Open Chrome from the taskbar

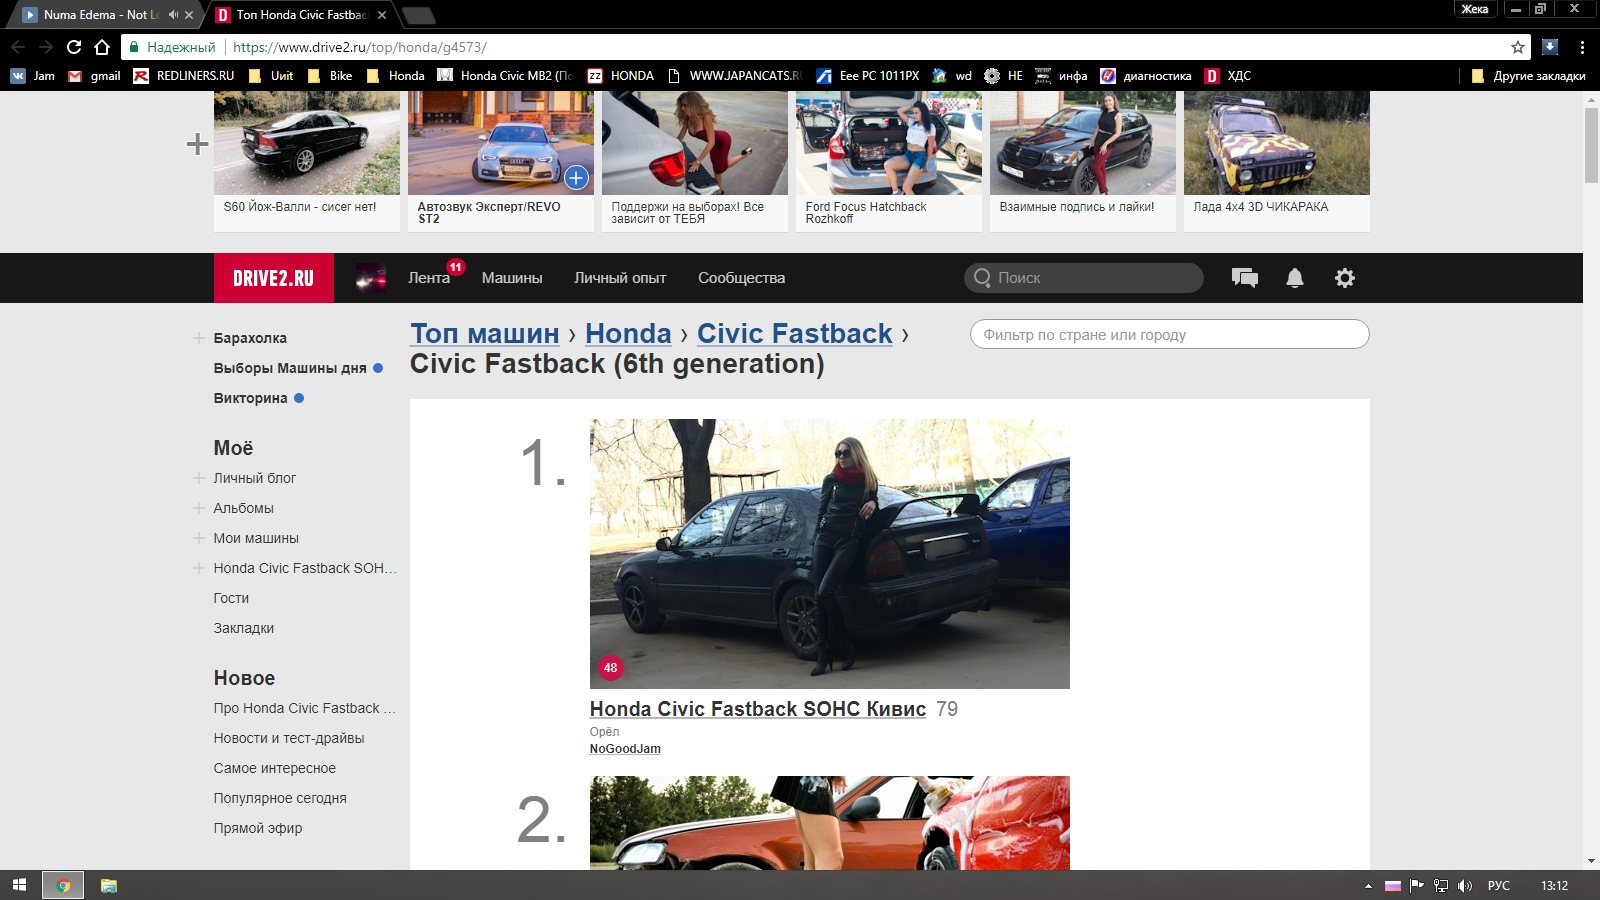pos(63,885)
